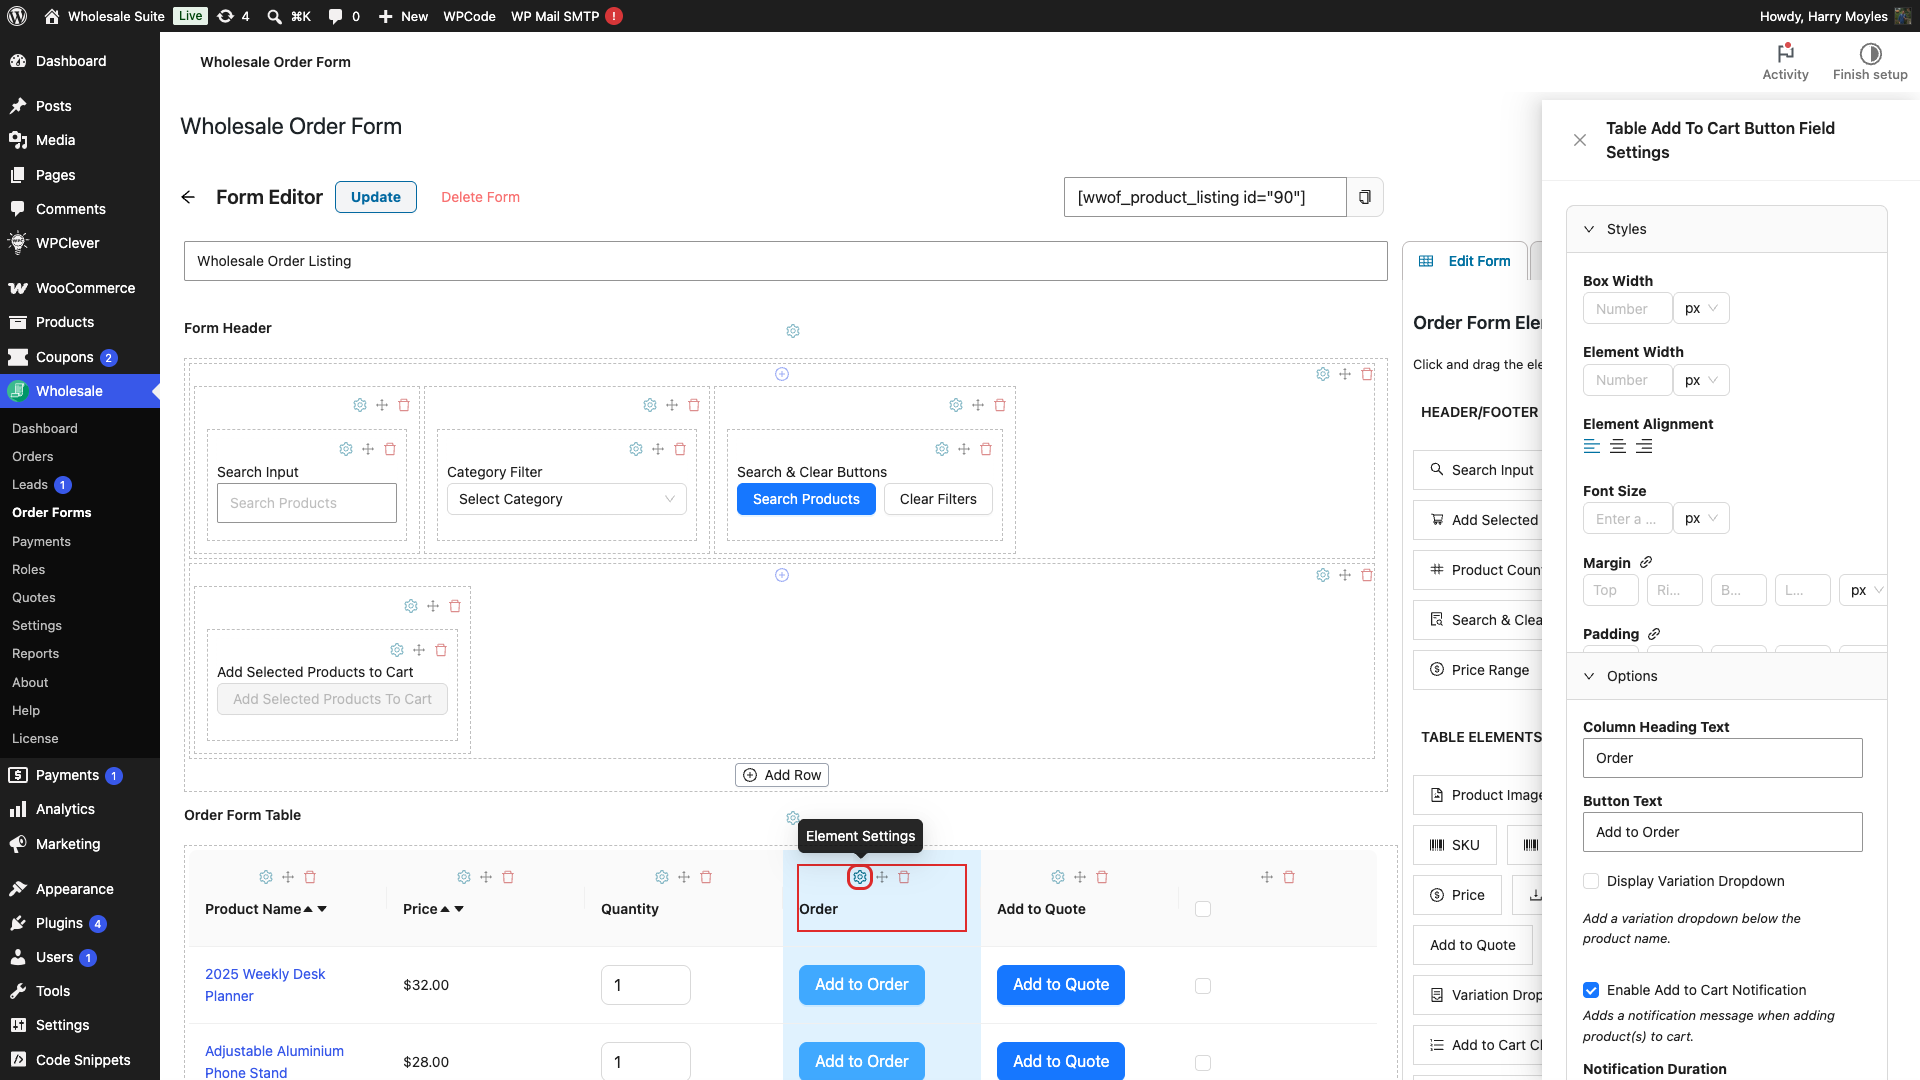
Task: Open settings gear for Add to Quote column
Action: (x=1058, y=877)
